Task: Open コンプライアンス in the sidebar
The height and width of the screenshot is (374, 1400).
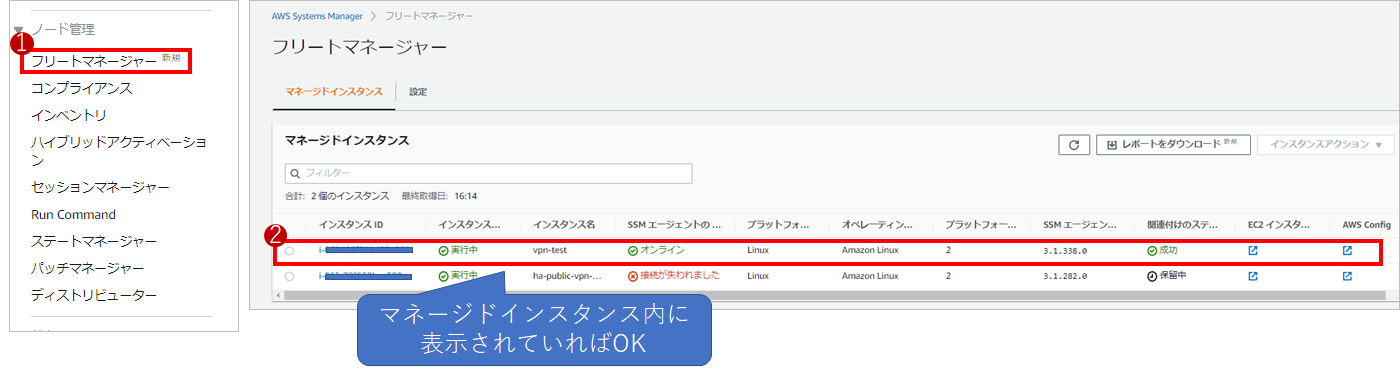Action: [x=82, y=88]
